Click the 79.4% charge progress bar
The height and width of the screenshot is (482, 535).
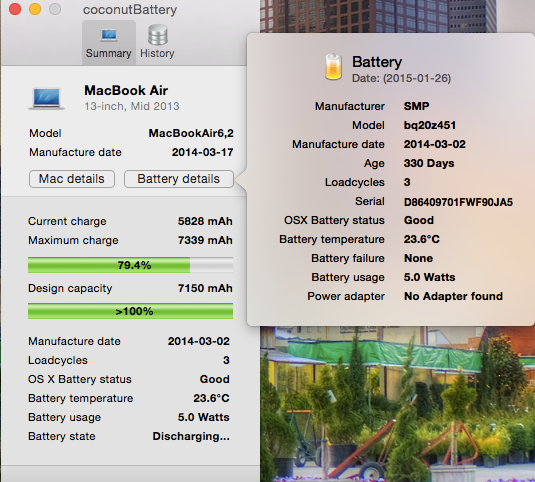[x=130, y=265]
